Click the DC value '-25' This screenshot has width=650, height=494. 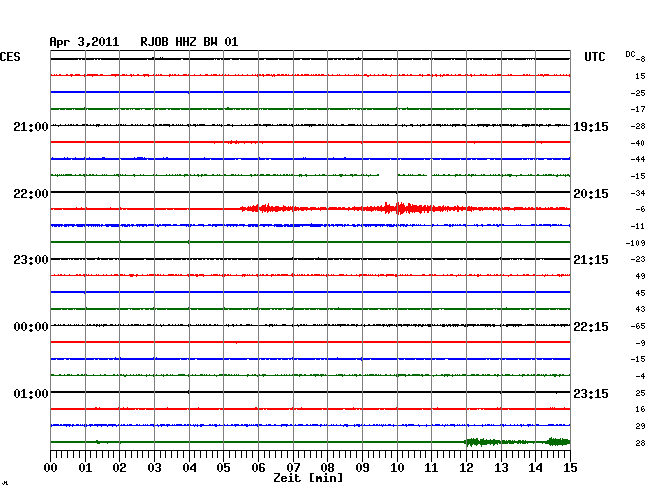click(x=638, y=93)
